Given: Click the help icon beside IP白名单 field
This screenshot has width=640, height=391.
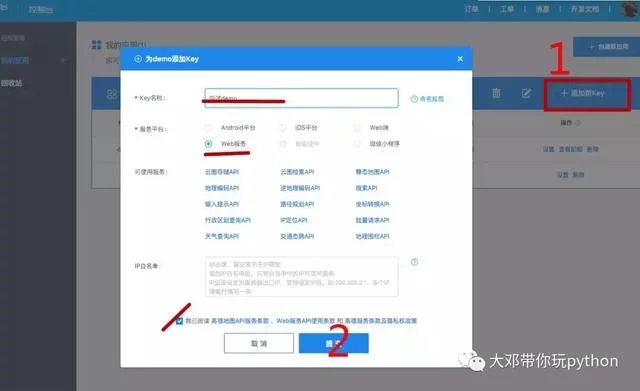Looking at the screenshot, I should [x=414, y=262].
